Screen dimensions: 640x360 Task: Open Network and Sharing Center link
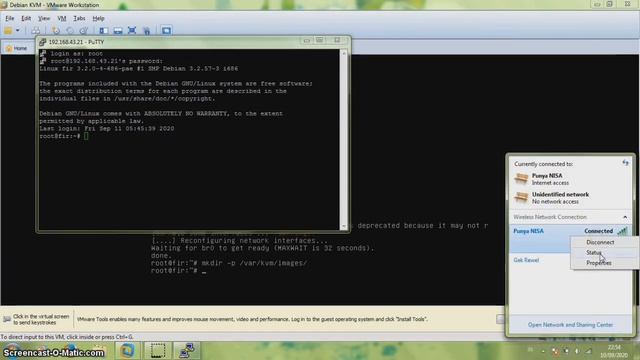tap(570, 325)
